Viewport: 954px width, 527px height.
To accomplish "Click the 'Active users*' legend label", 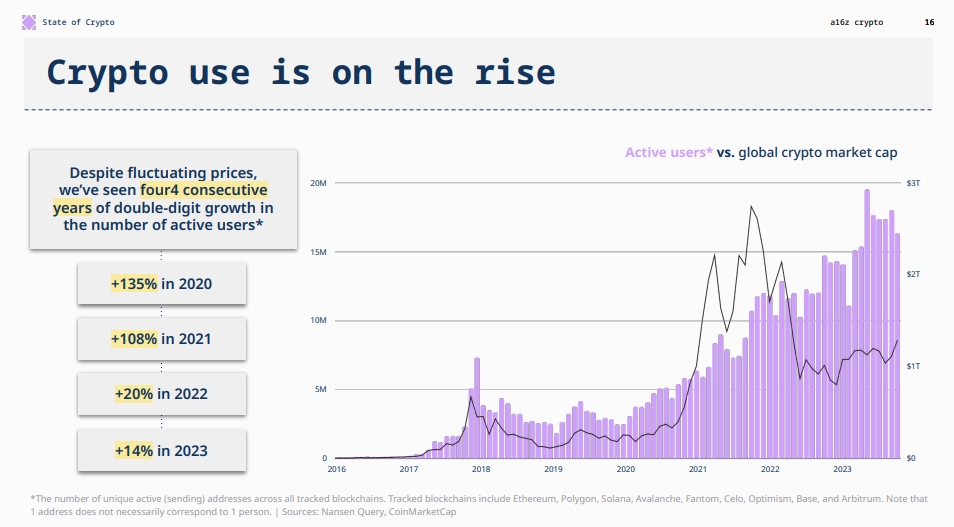I will [x=669, y=152].
